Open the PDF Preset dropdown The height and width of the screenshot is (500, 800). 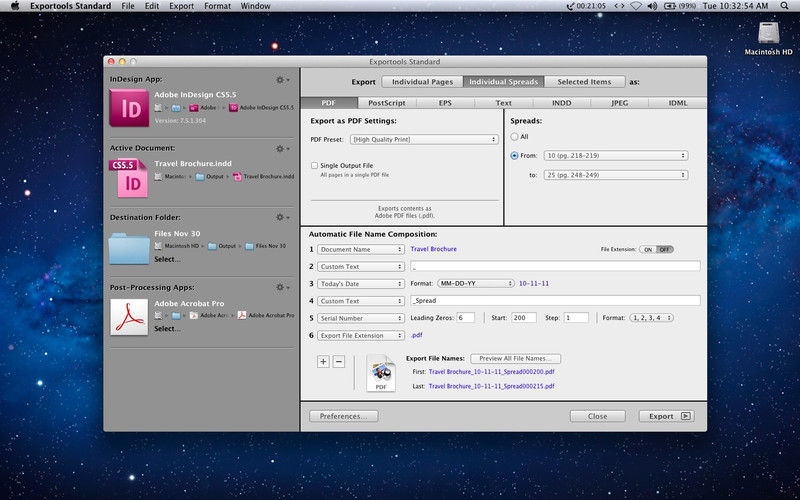tap(424, 139)
